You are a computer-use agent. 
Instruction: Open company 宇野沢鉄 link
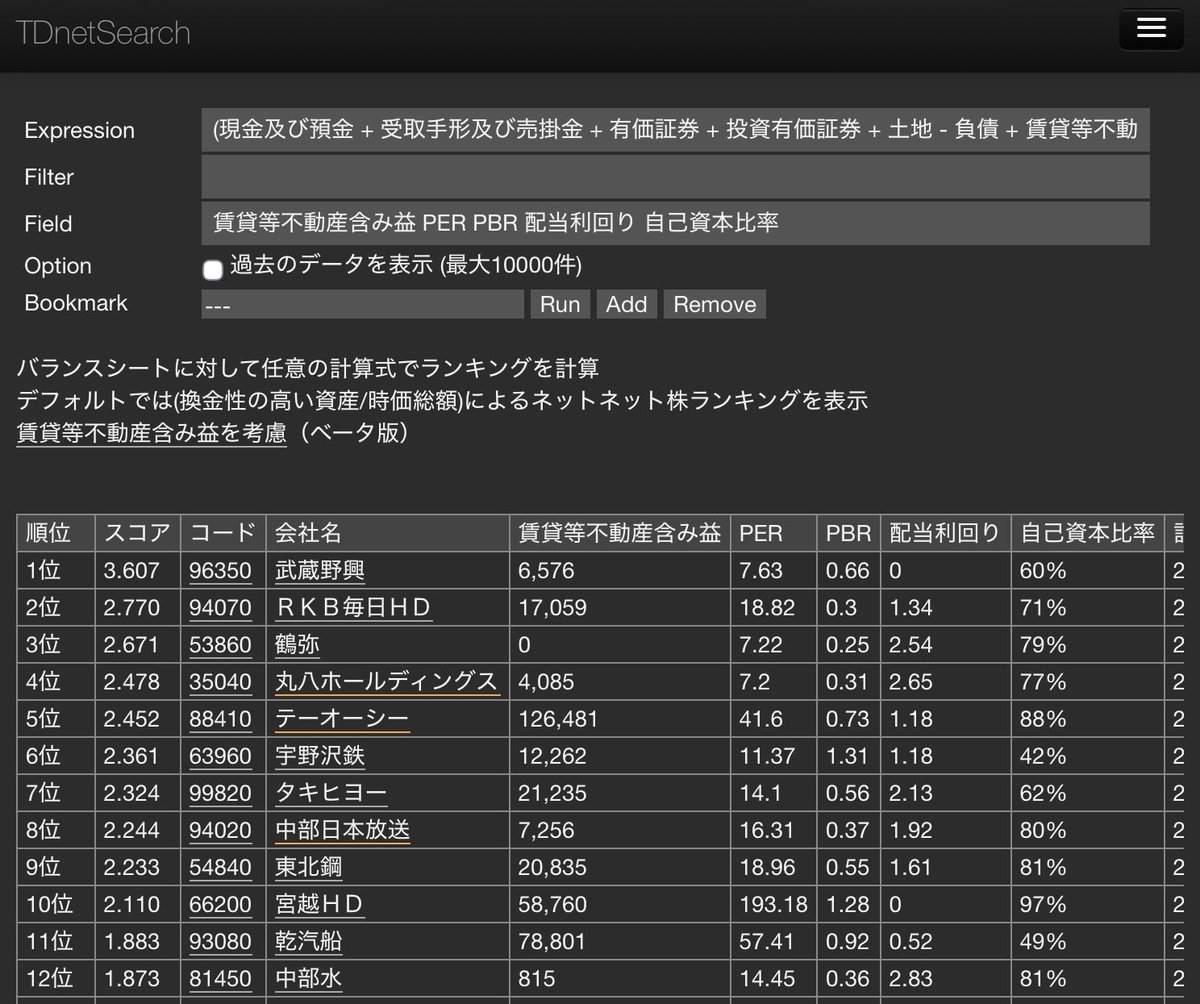(320, 756)
